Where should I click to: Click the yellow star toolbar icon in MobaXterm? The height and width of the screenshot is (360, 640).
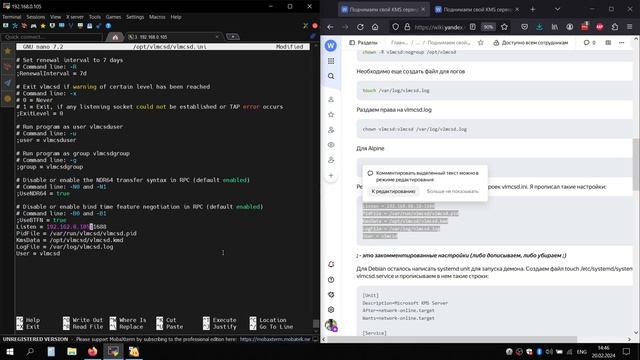click(43, 26)
